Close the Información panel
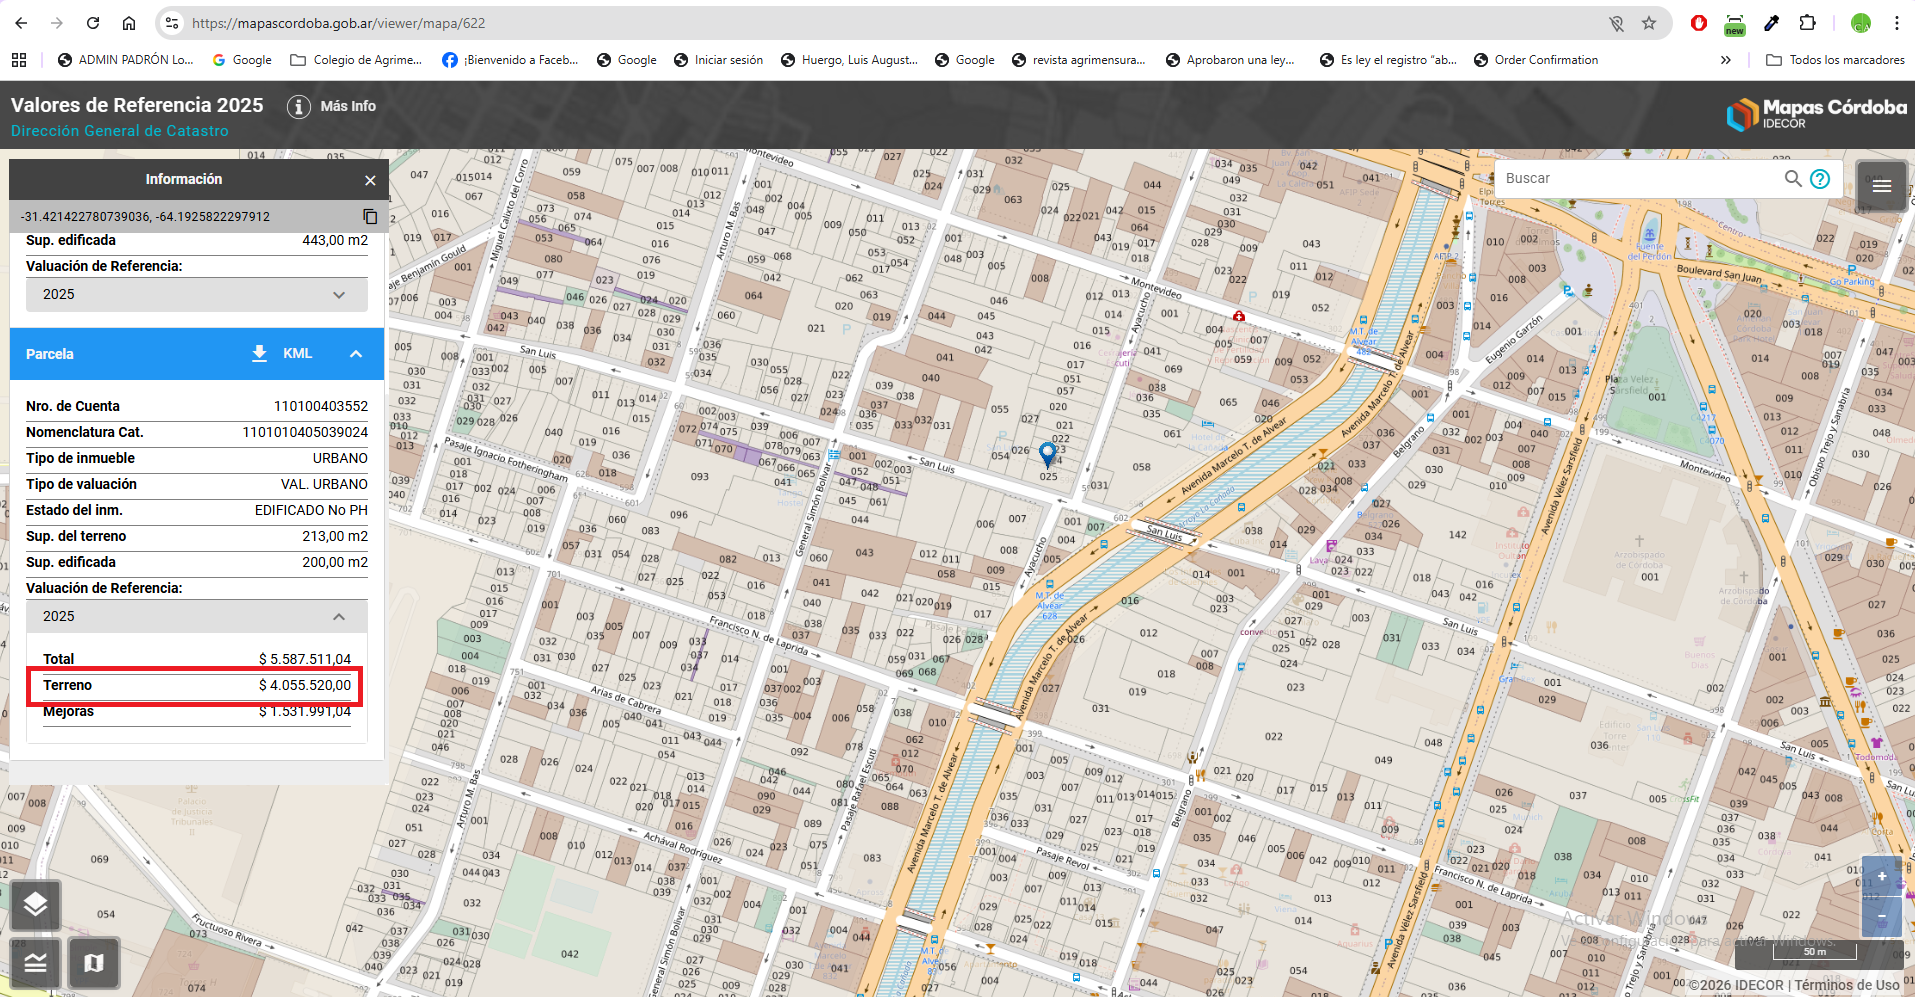 click(x=370, y=180)
